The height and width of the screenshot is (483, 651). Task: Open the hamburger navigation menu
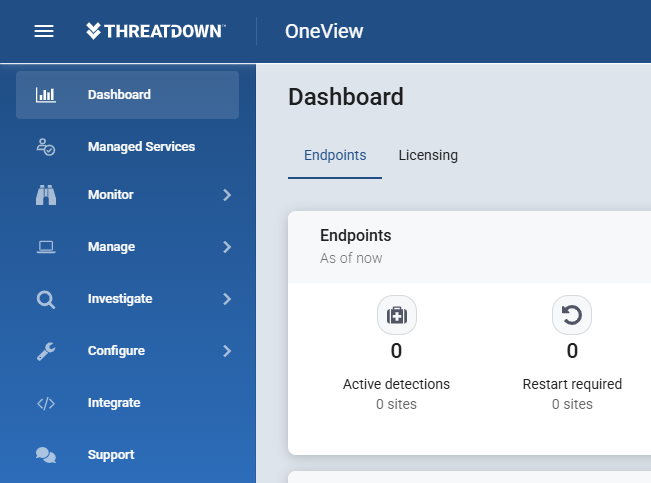click(44, 31)
